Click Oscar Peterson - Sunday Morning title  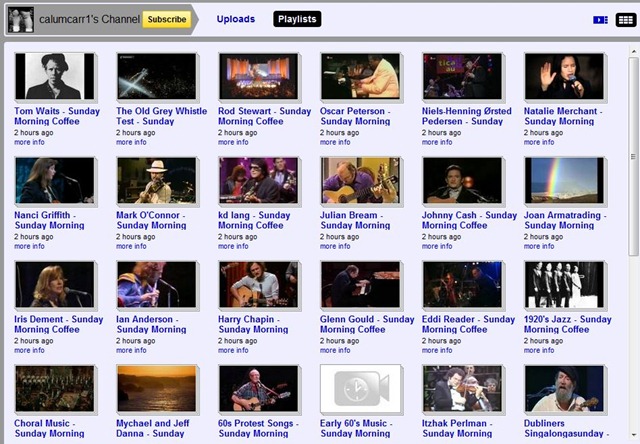coord(355,116)
